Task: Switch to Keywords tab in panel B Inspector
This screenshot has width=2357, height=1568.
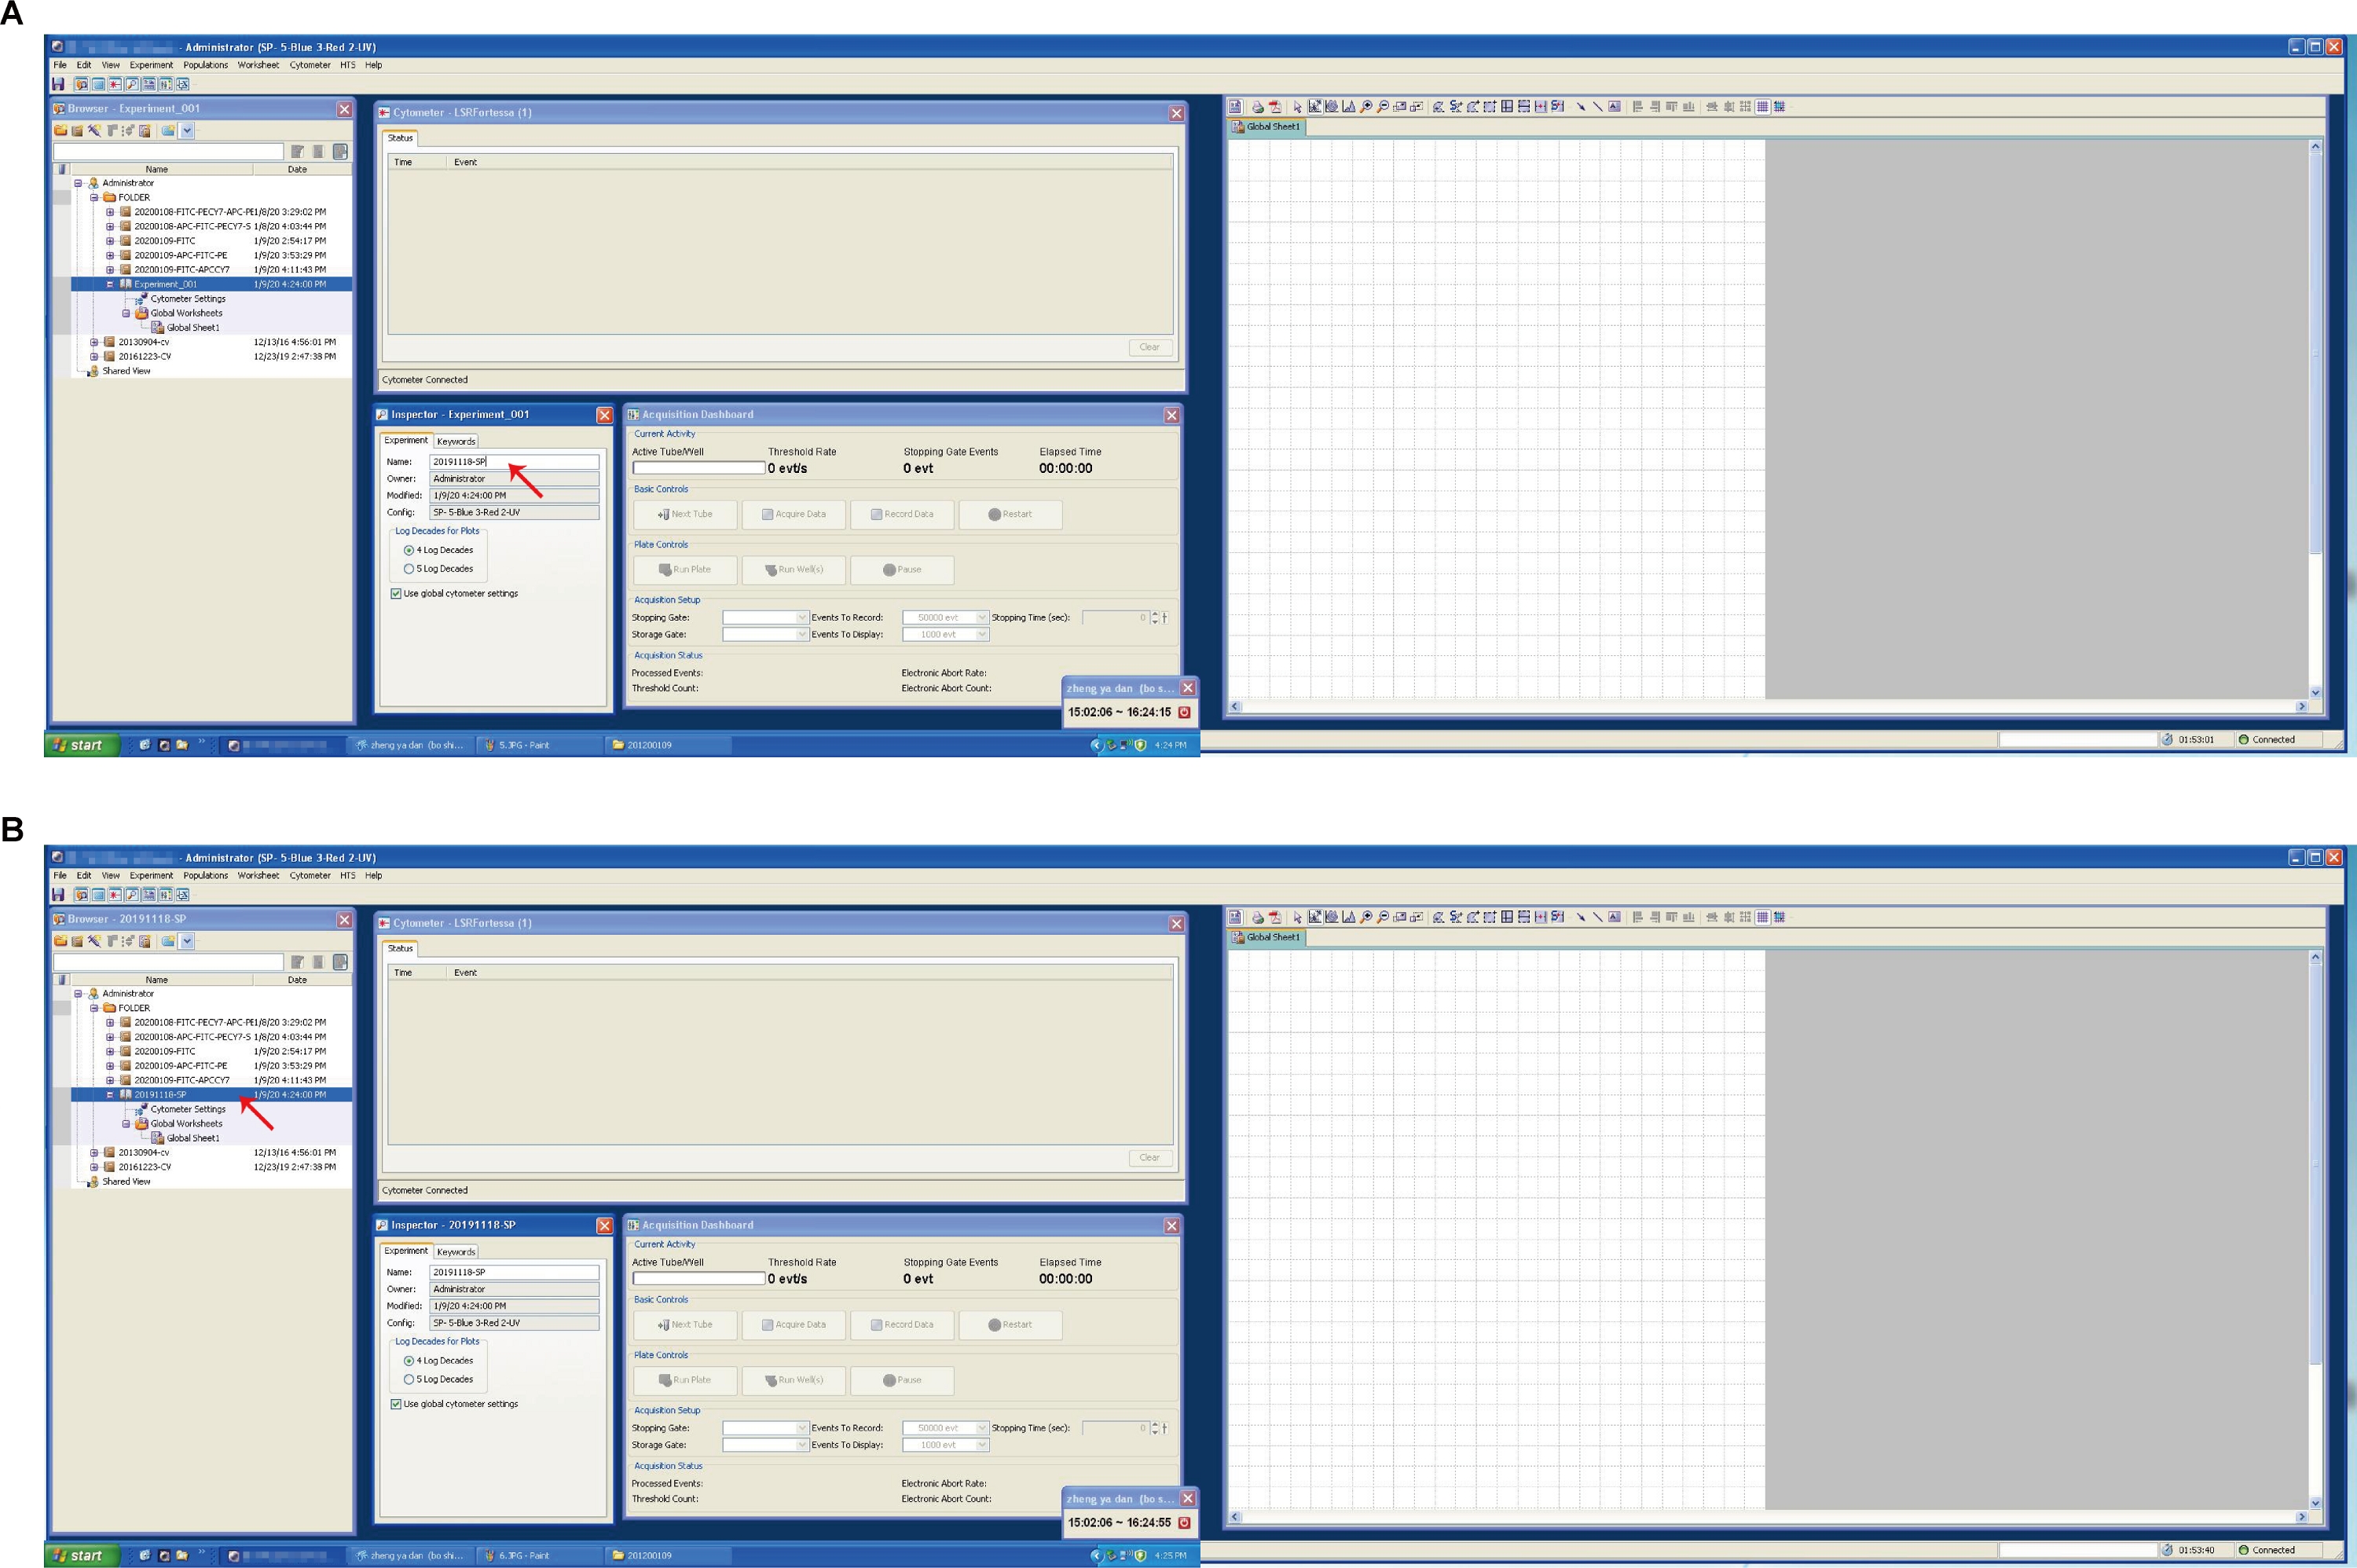Action: pos(456,1252)
